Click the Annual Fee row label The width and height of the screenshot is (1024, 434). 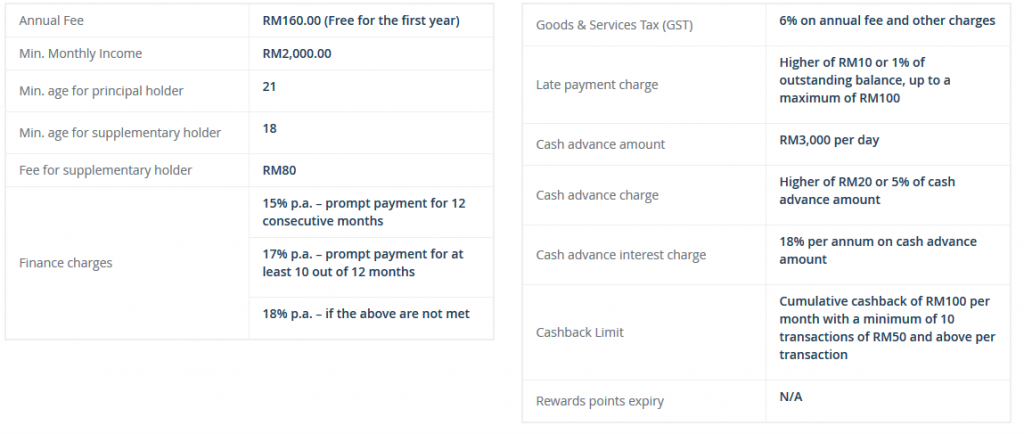click(x=51, y=21)
